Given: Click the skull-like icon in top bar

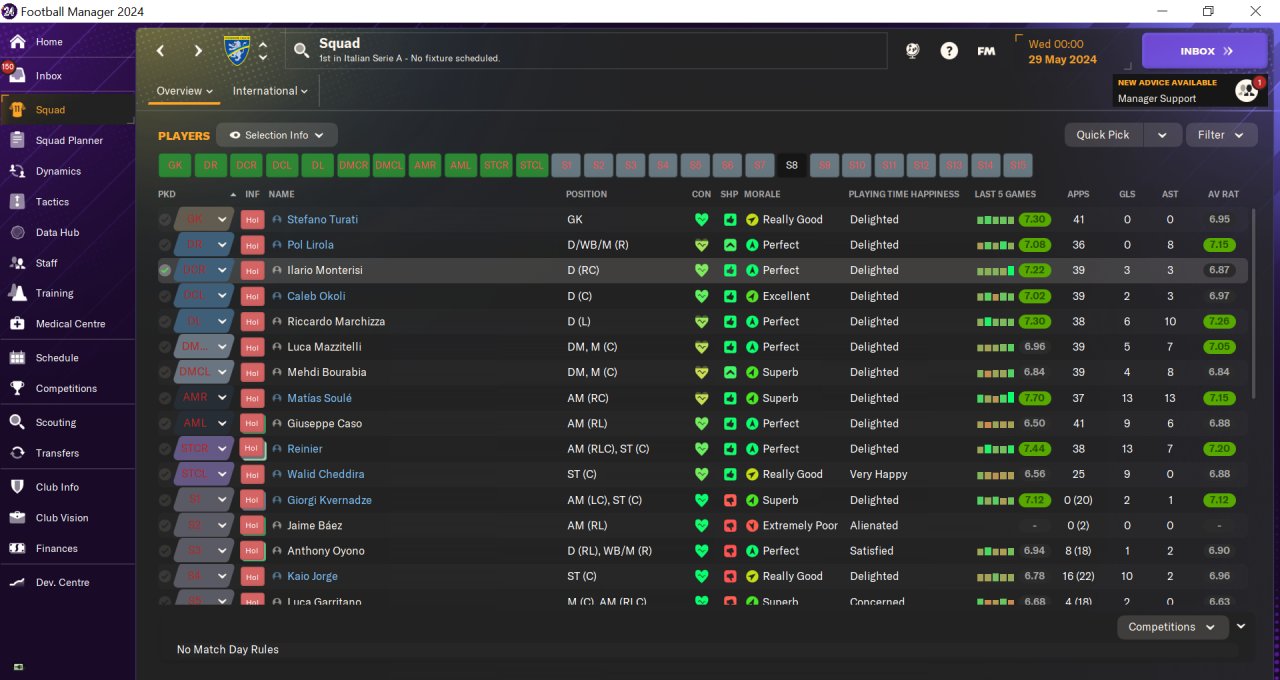Looking at the screenshot, I should pos(913,51).
